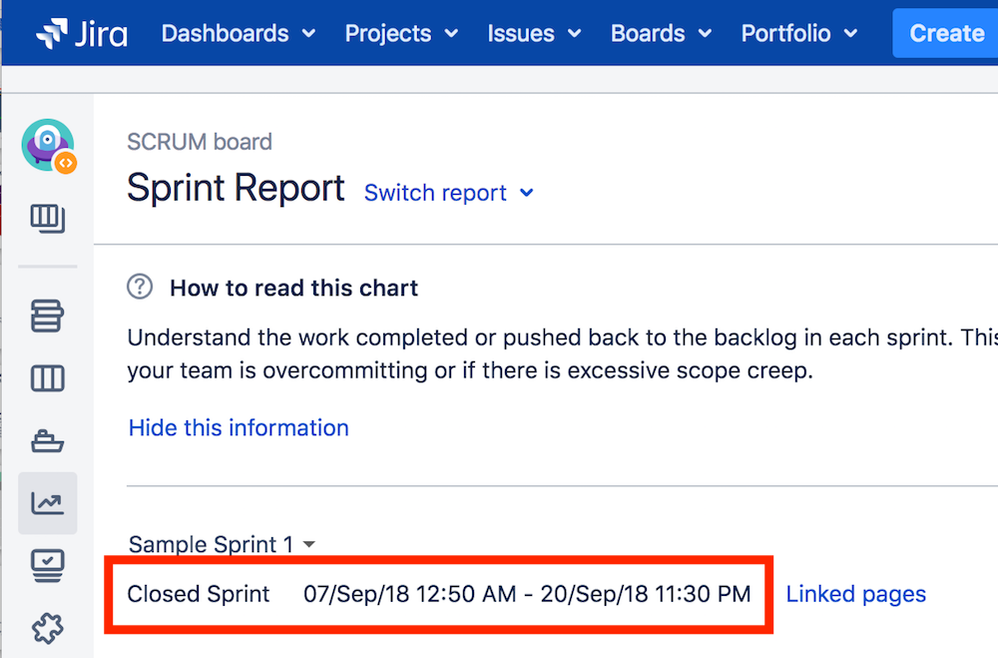Open the Dashboards menu
The width and height of the screenshot is (998, 658).
pos(238,33)
